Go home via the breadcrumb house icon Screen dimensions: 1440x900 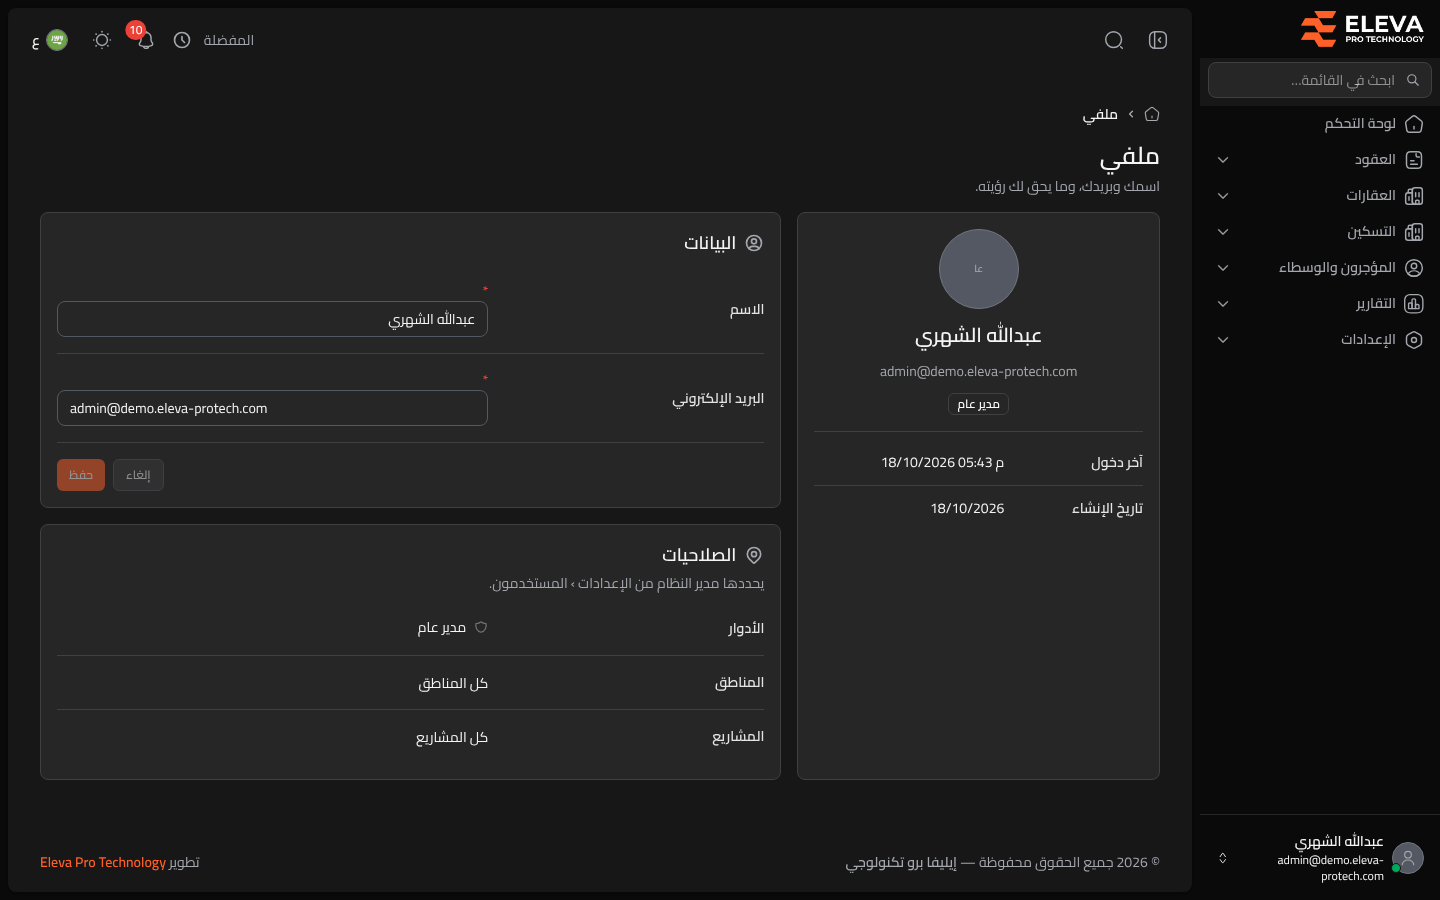(1152, 114)
